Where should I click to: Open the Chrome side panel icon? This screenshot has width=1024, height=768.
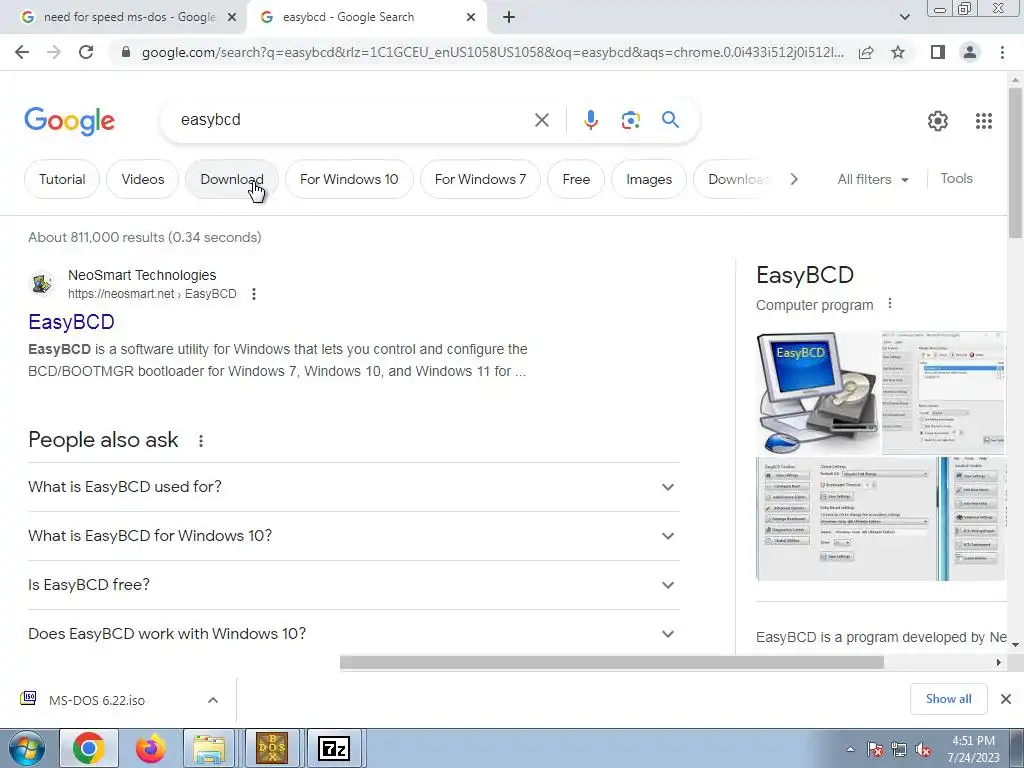[938, 52]
